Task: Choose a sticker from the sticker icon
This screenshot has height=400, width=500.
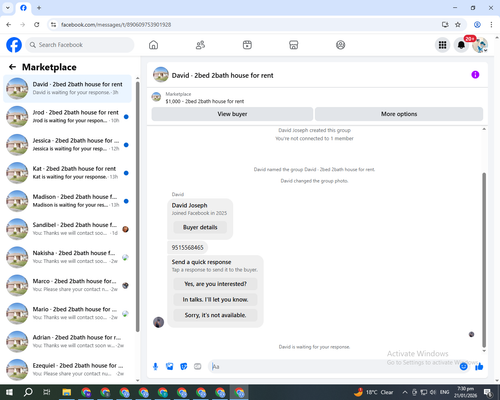Action: 184,367
